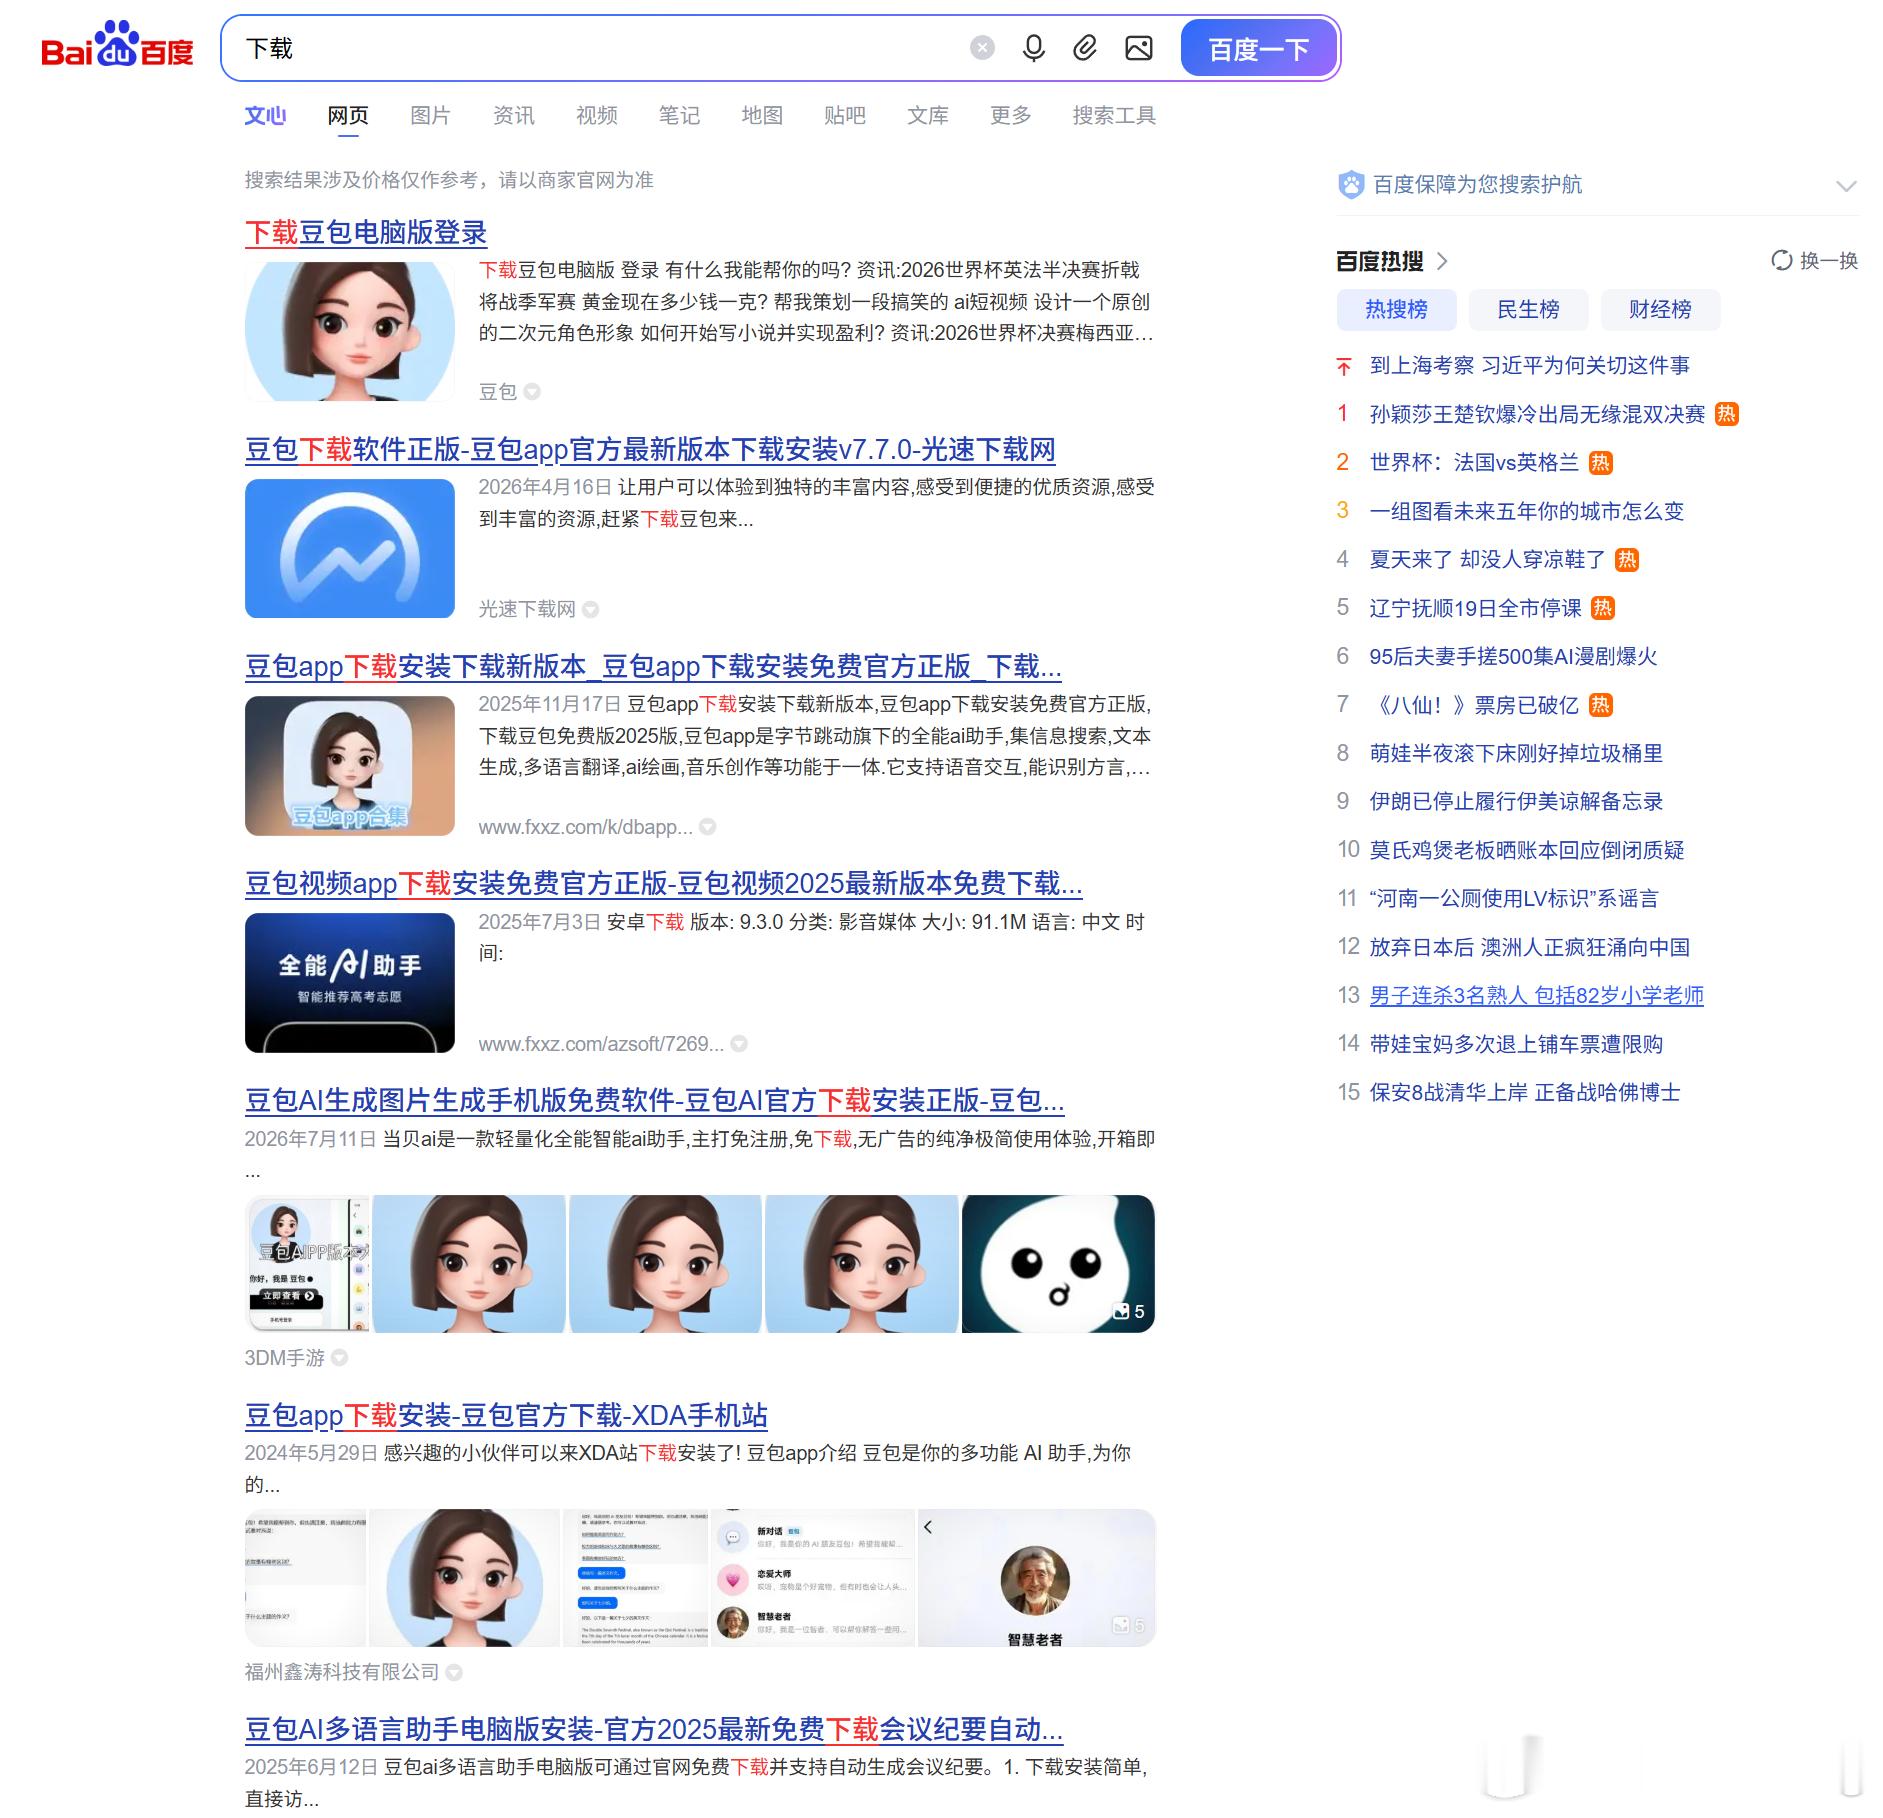Open hot search 男子连杀3名熟人 包括82岁小学老师

[1537, 996]
